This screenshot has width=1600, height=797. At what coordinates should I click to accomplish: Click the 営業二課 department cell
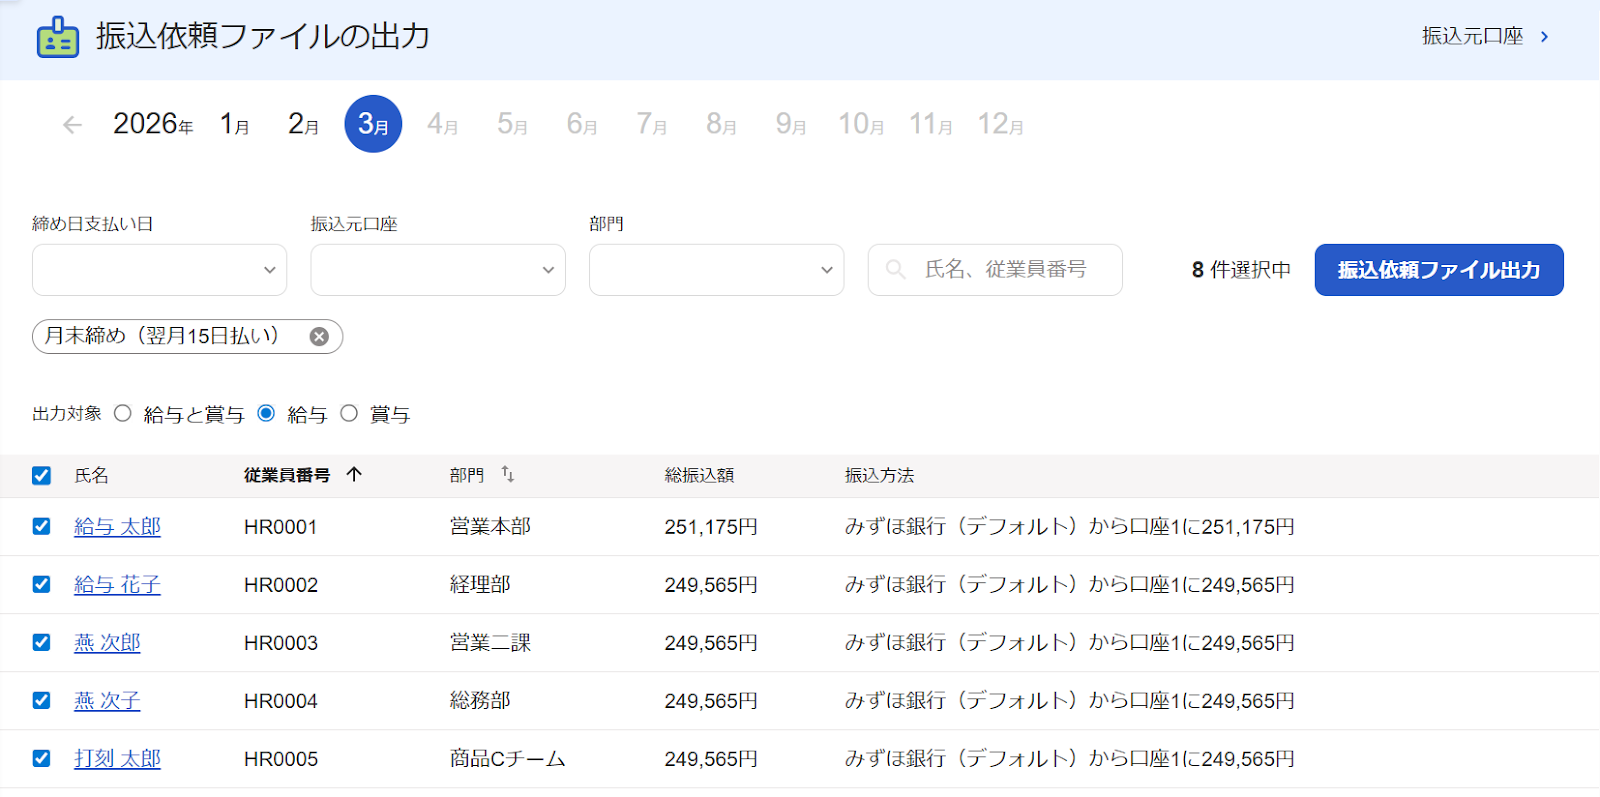pyautogui.click(x=490, y=642)
